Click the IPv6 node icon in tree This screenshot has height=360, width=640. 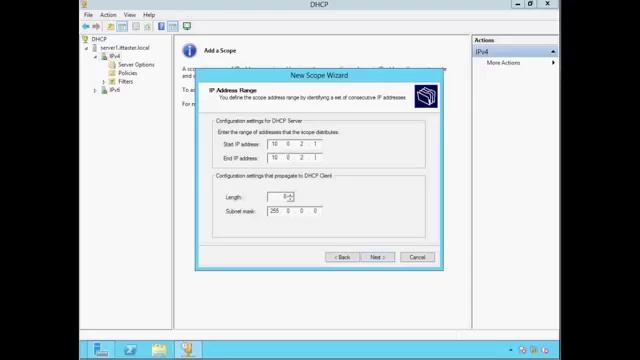[104, 90]
